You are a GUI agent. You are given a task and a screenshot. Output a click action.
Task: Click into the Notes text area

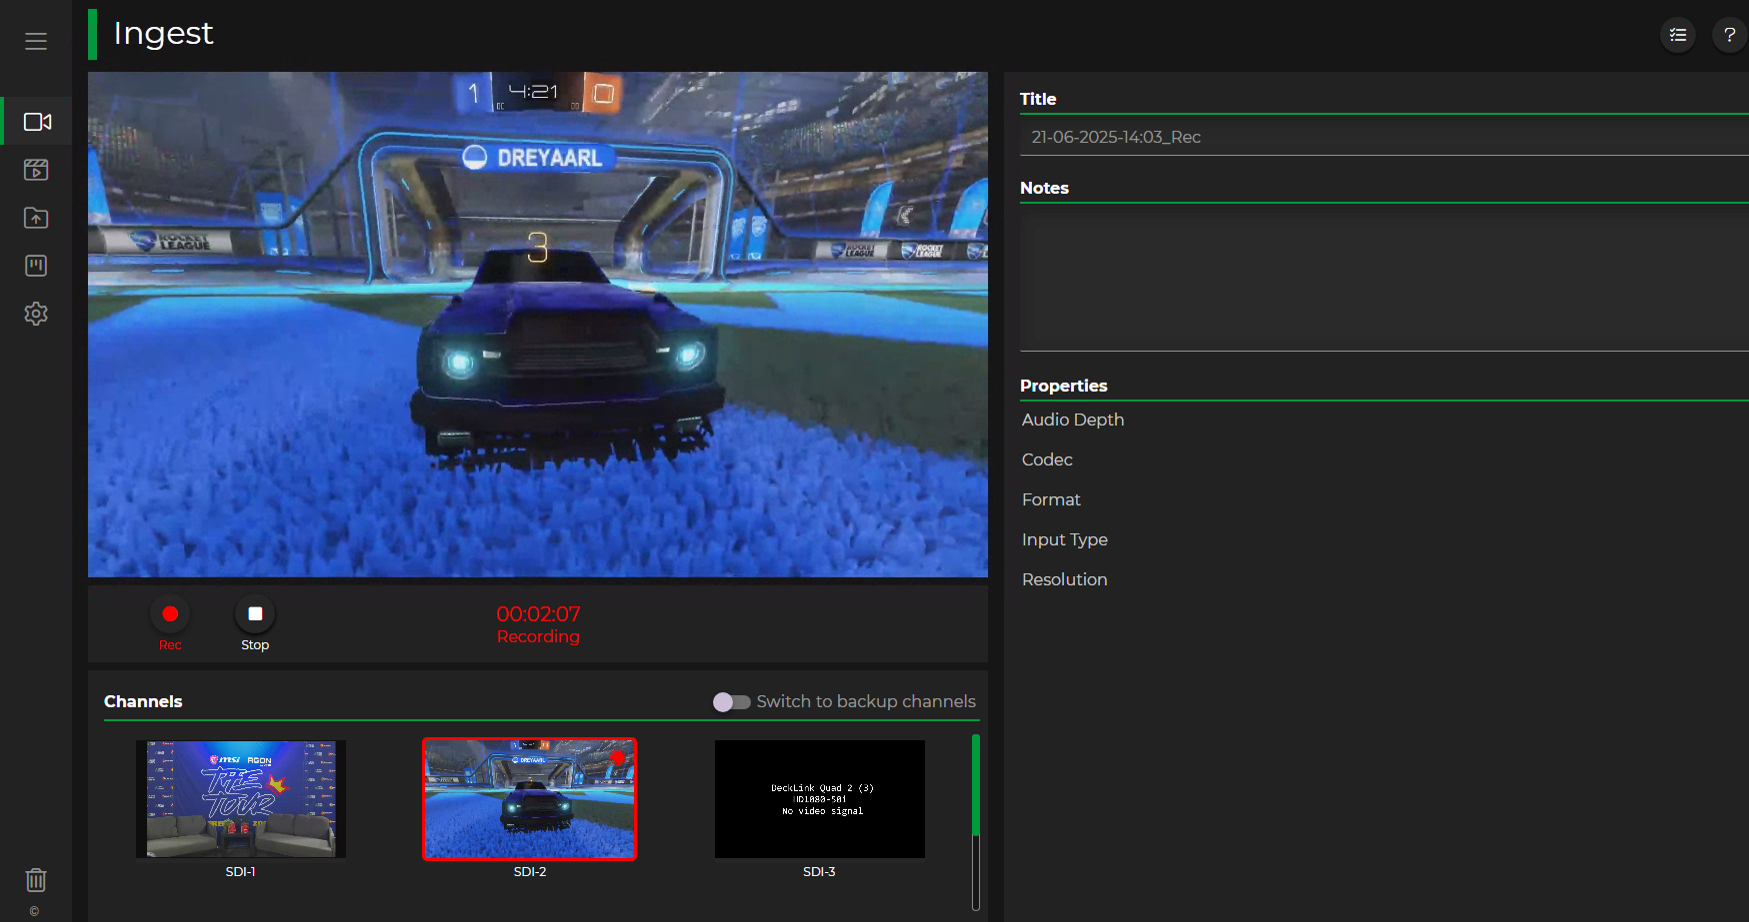(x=1384, y=278)
